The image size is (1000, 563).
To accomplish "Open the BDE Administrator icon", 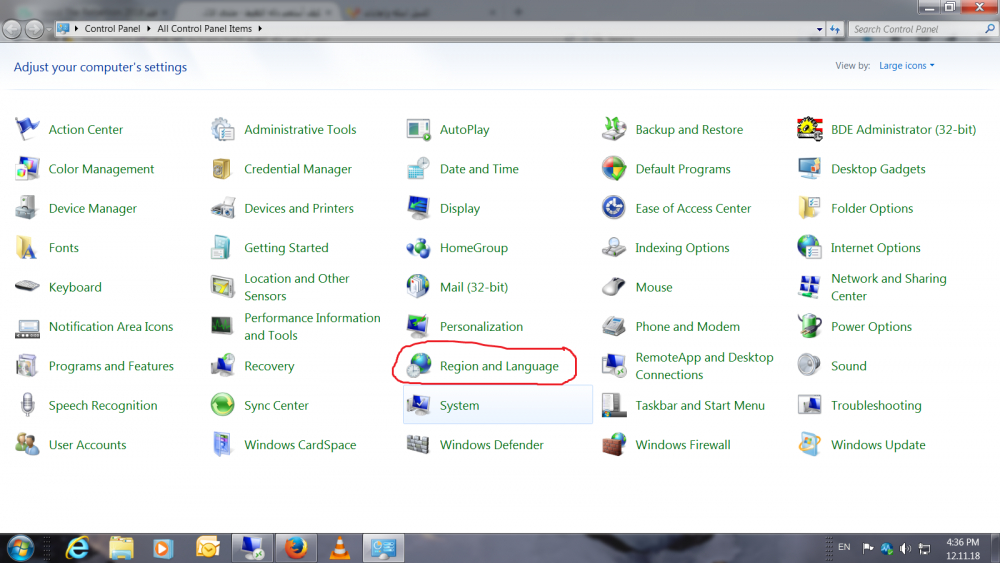I will point(809,129).
